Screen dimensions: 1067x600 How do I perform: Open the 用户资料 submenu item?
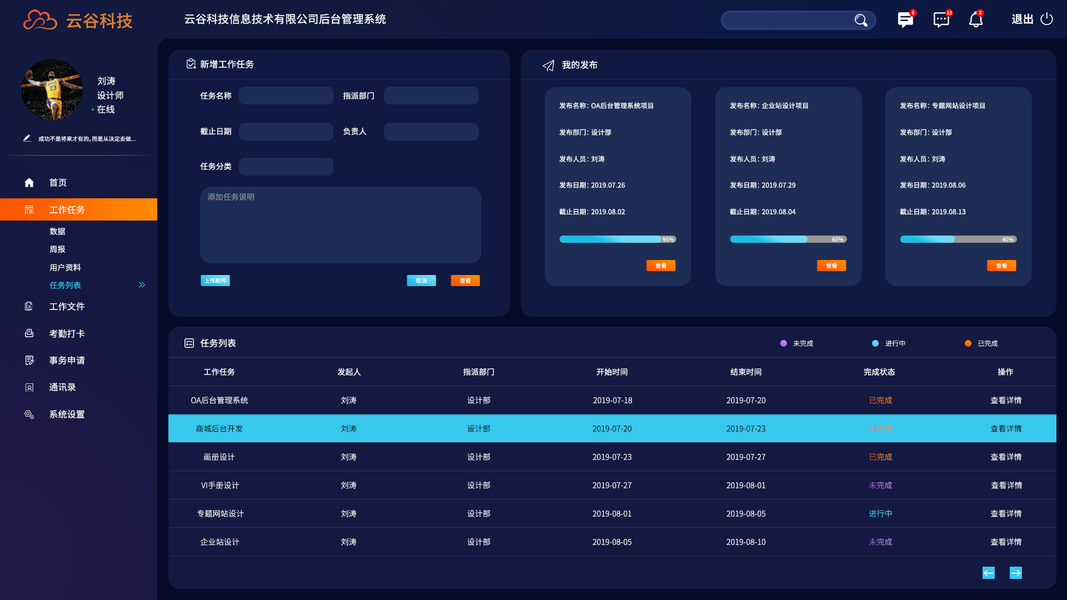(x=65, y=267)
